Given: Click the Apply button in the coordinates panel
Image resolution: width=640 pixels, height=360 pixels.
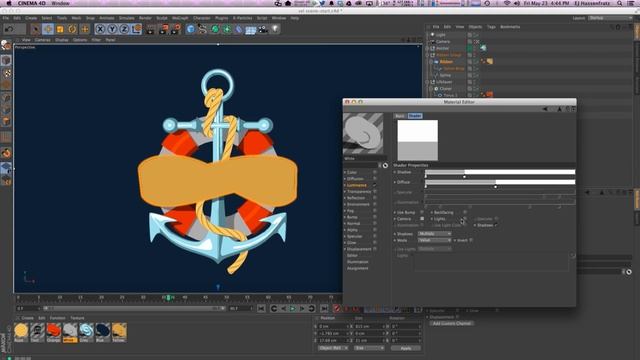Looking at the screenshot, I should [406, 348].
